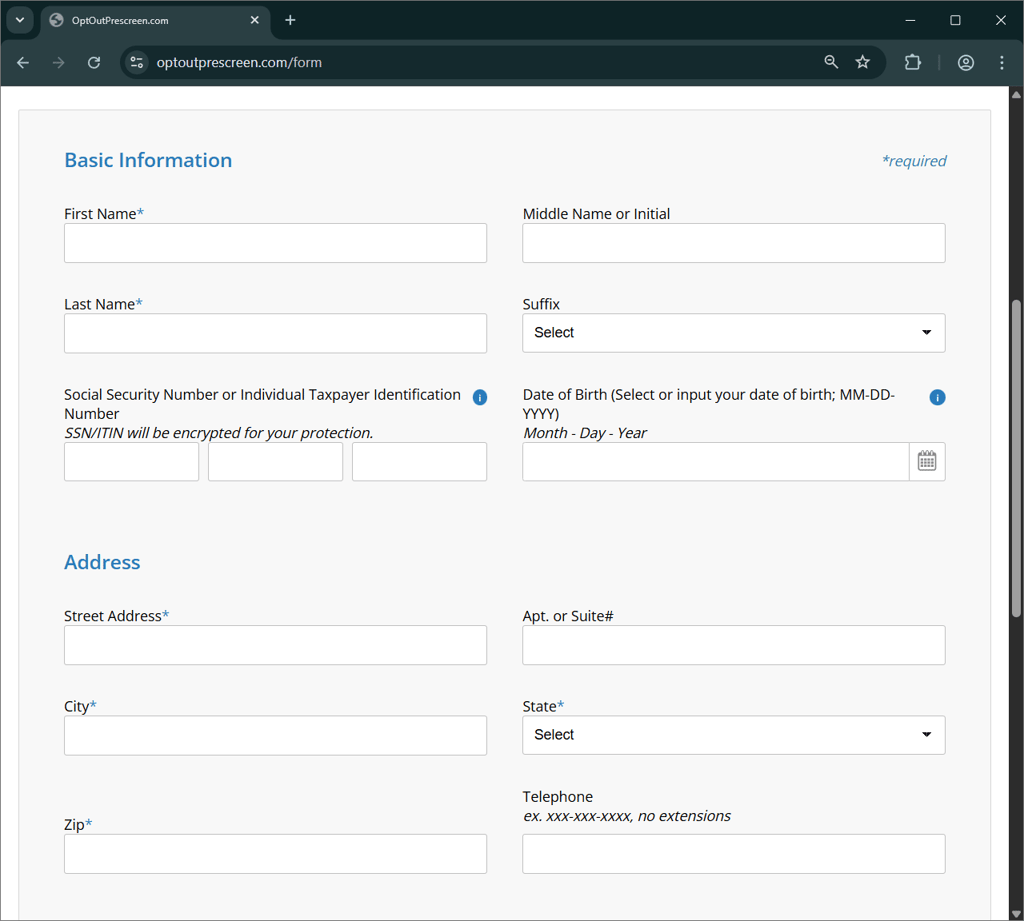Maximize the browser window

click(x=955, y=20)
